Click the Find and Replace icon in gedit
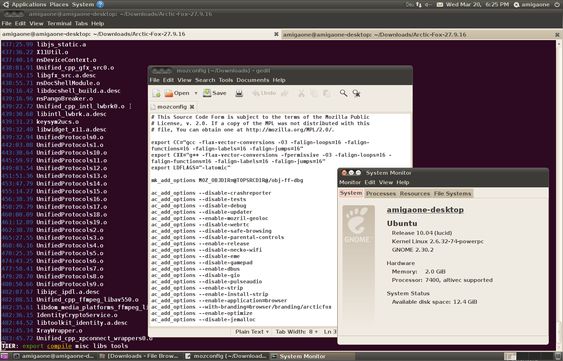This screenshot has width=563, height=361. click(356, 93)
